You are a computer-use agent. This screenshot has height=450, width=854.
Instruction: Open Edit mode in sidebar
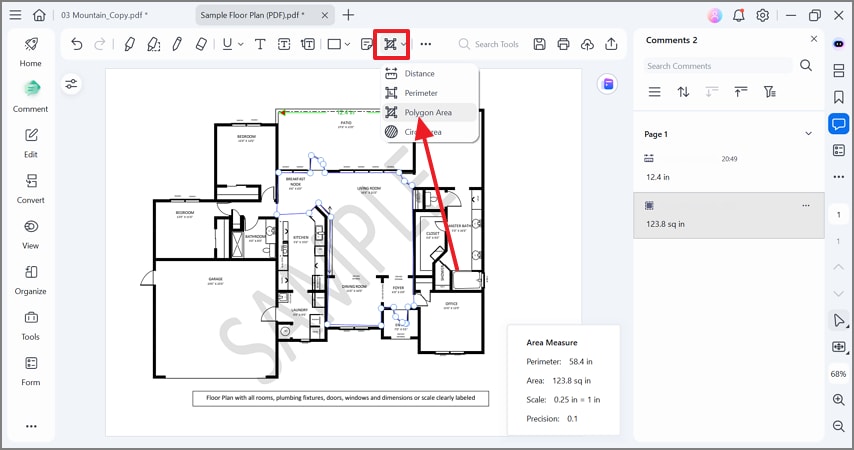(x=30, y=143)
